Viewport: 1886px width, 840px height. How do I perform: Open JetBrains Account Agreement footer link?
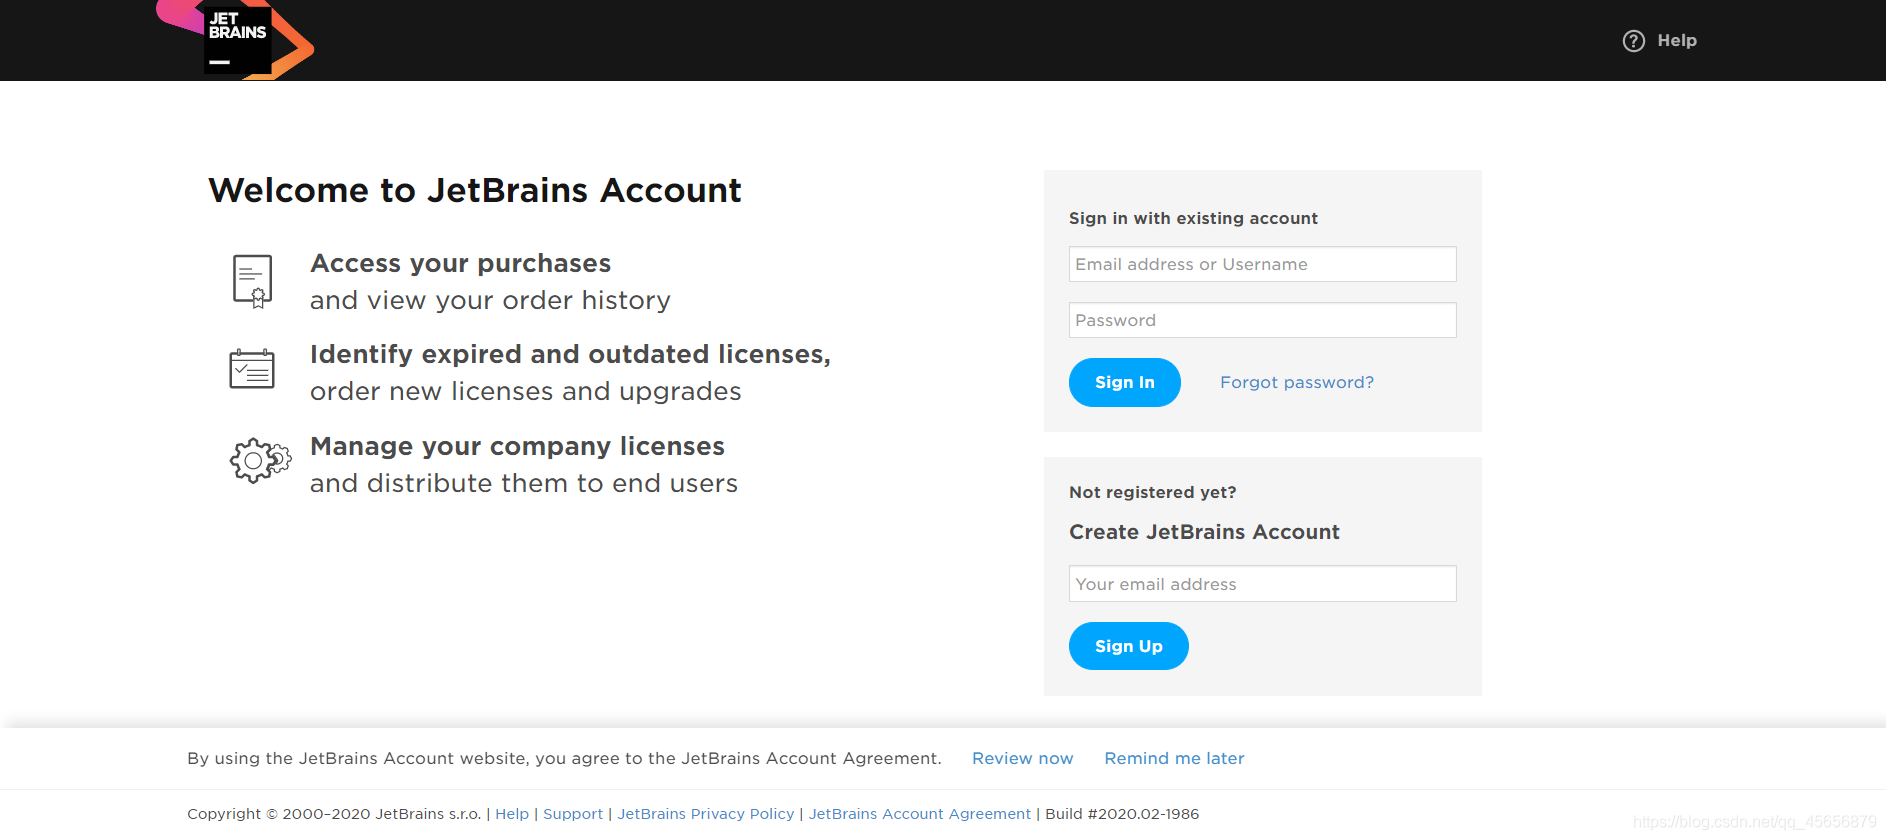[x=919, y=814]
